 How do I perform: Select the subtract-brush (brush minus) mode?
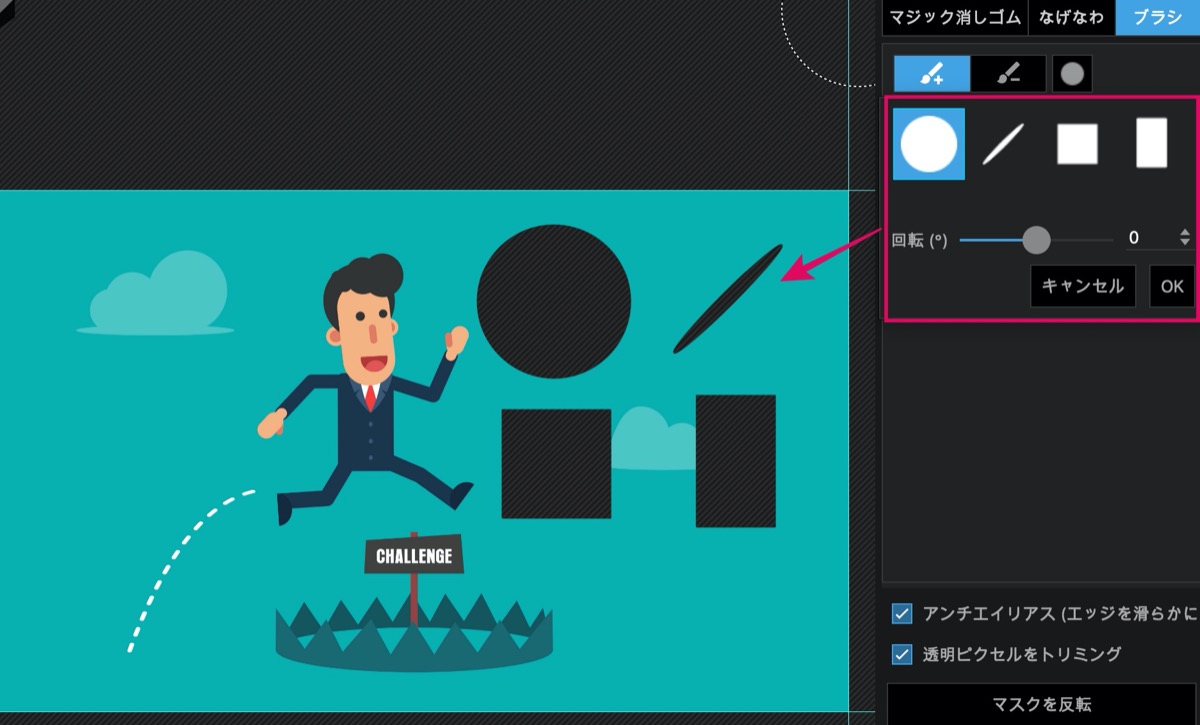coord(1009,73)
